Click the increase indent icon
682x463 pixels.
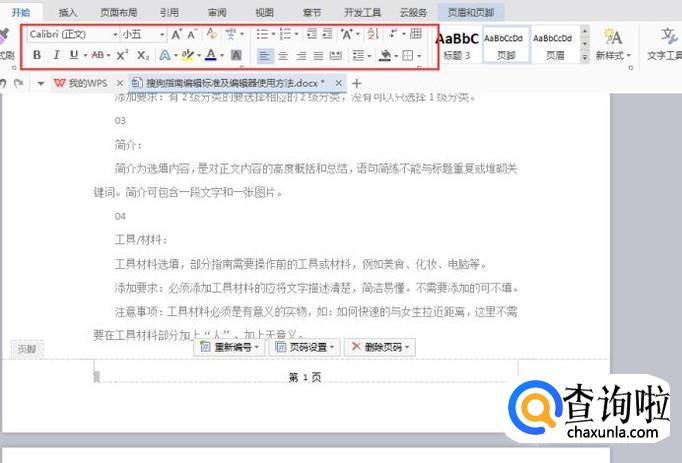click(x=327, y=34)
